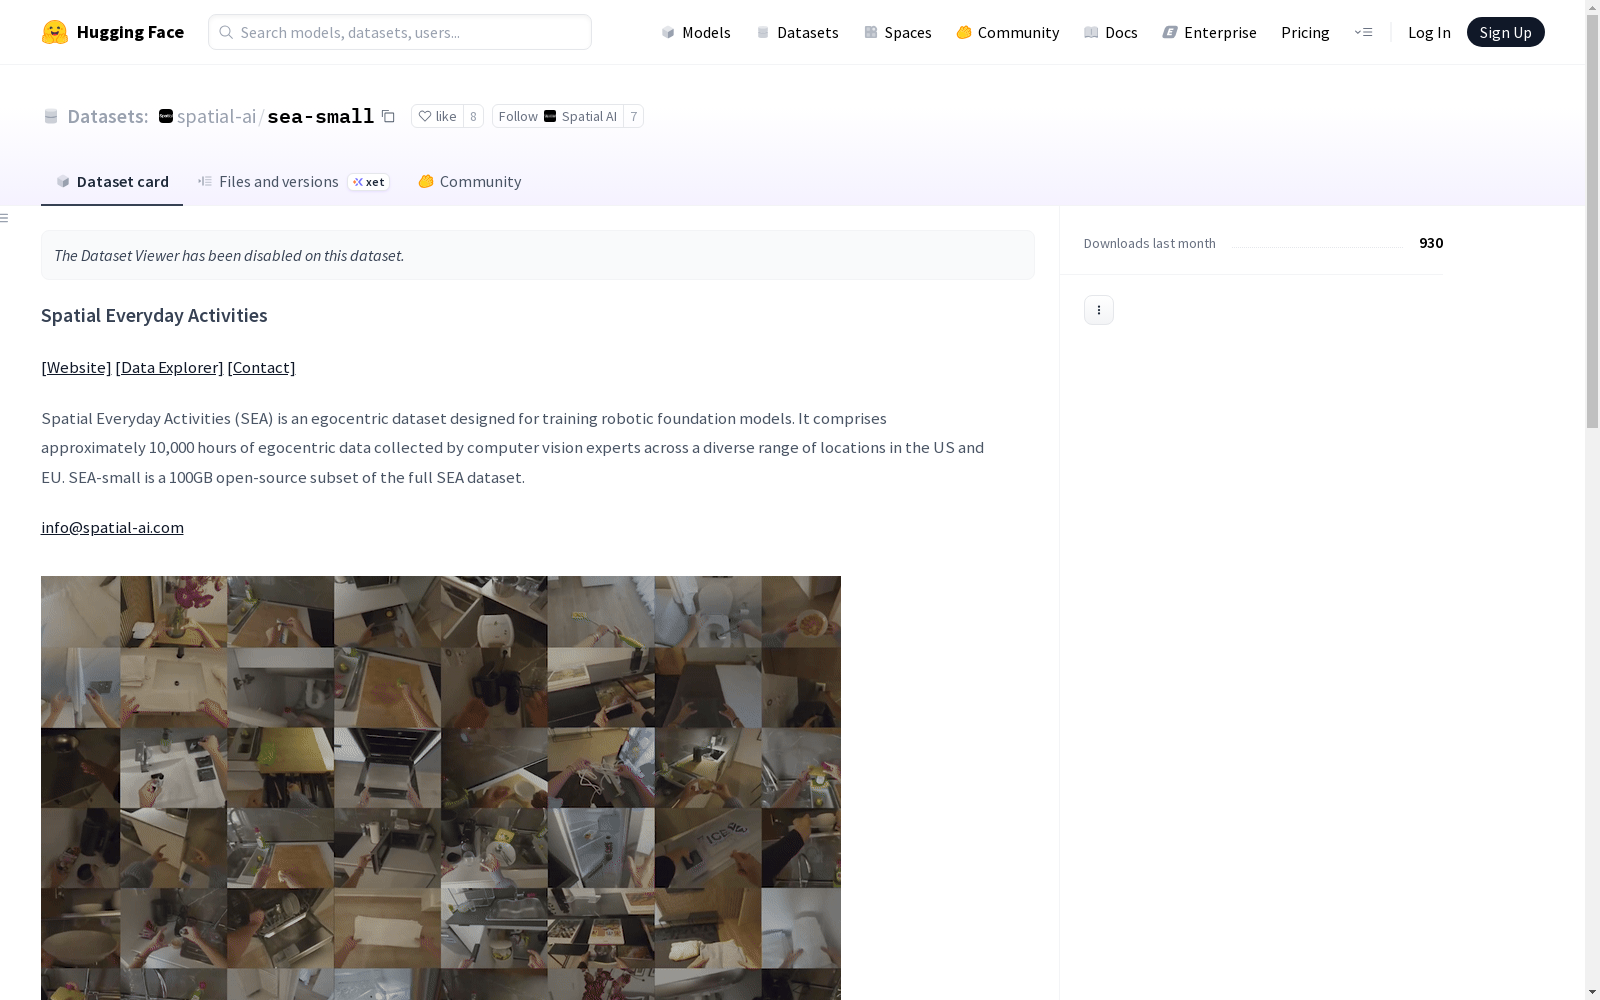Screen dimensions: 1600x1000
Task: Click the spatial-ai organization avatar
Action: 166,116
